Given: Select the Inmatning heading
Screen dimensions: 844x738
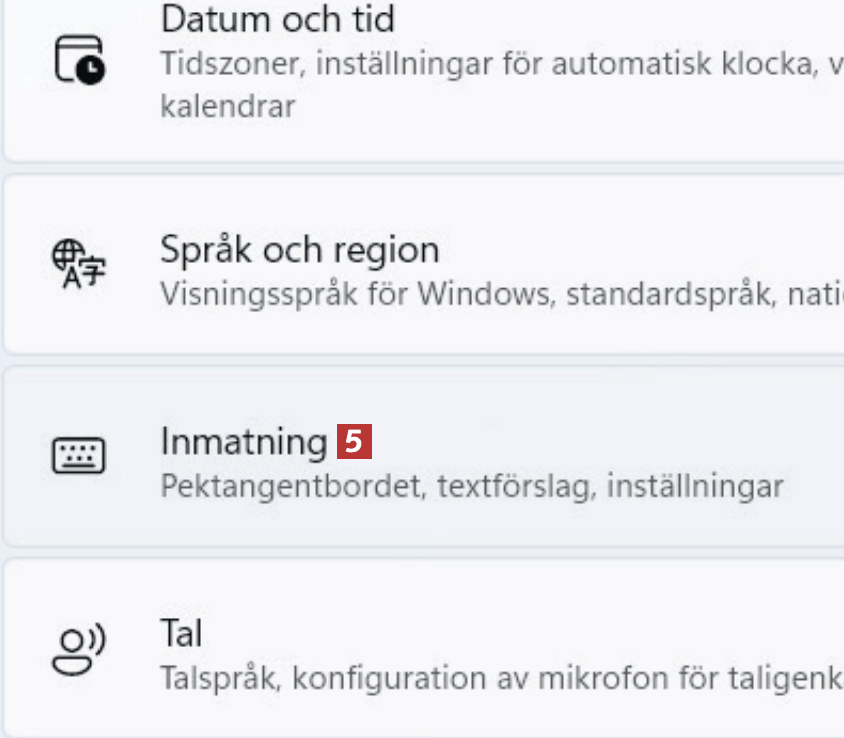Looking at the screenshot, I should (243, 441).
